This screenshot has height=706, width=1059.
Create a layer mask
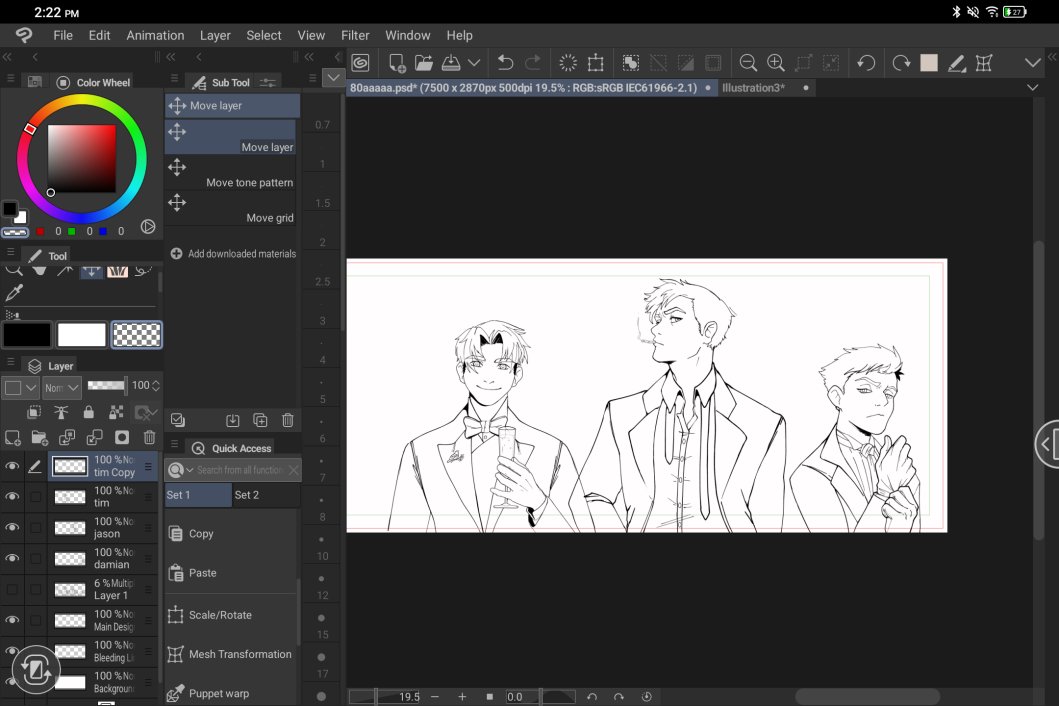[x=122, y=438]
